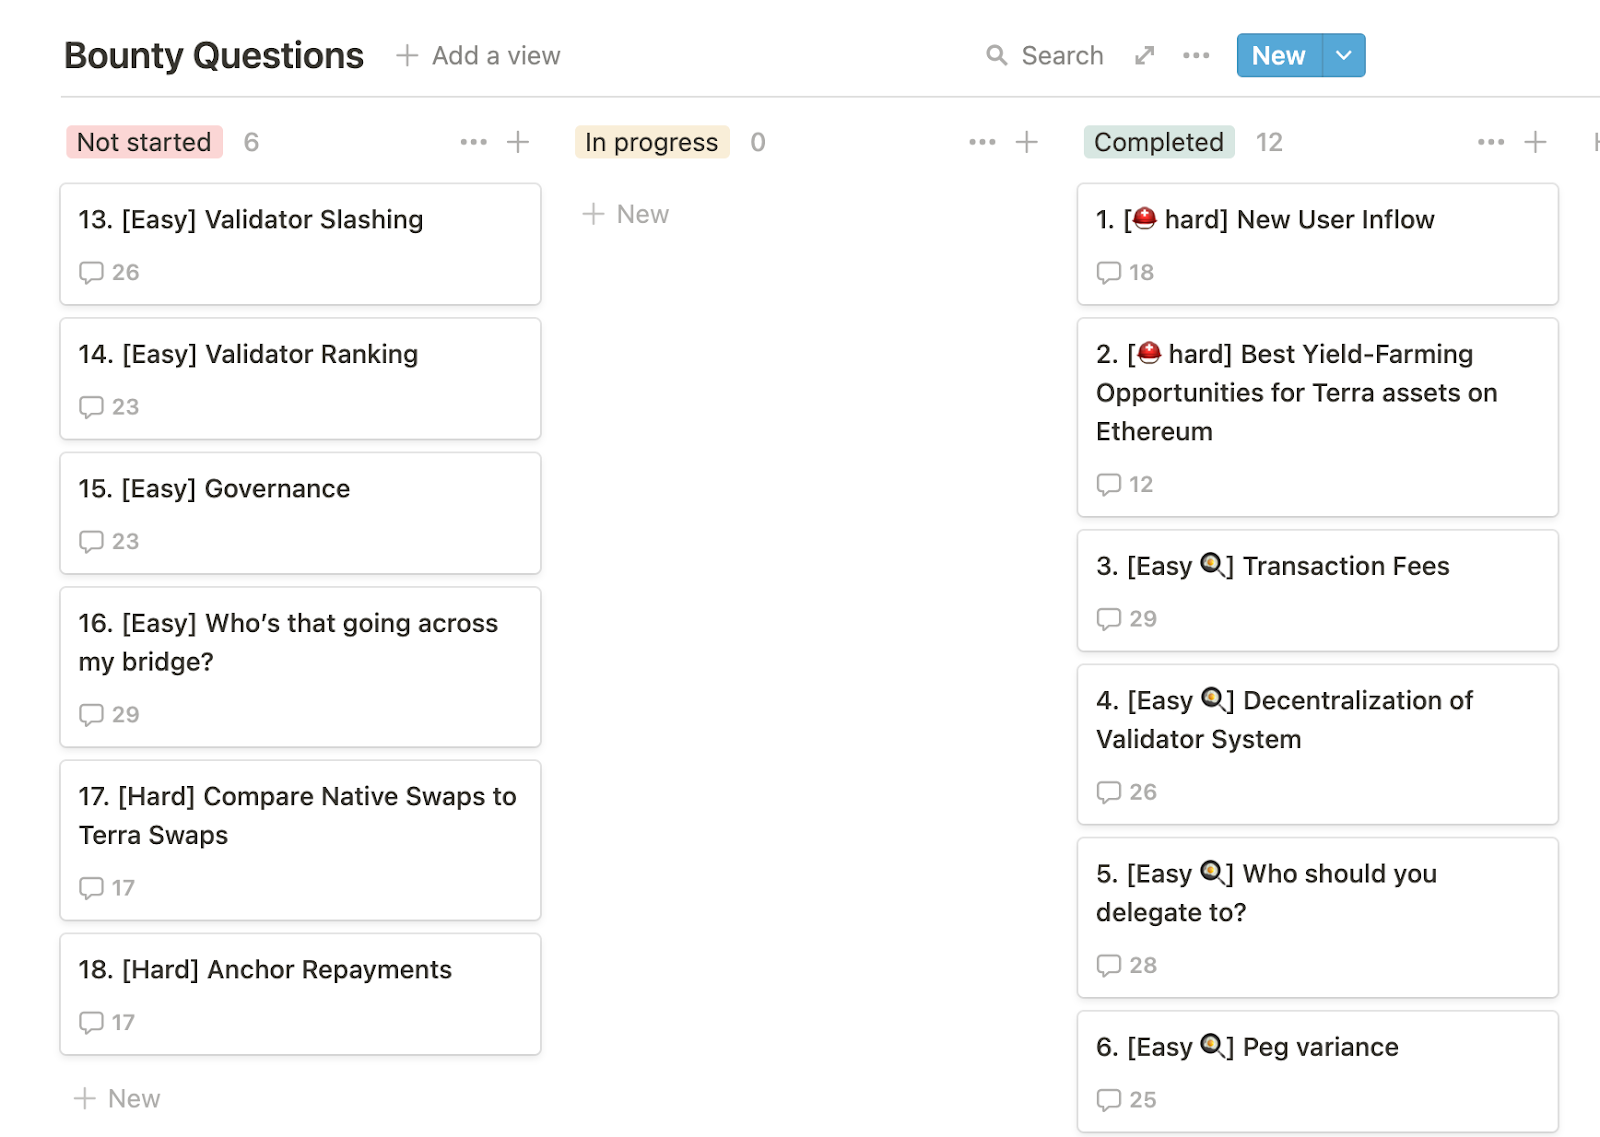Open the Anchor Repayments card
Viewport: 1600px width, 1137px height.
click(x=300, y=970)
